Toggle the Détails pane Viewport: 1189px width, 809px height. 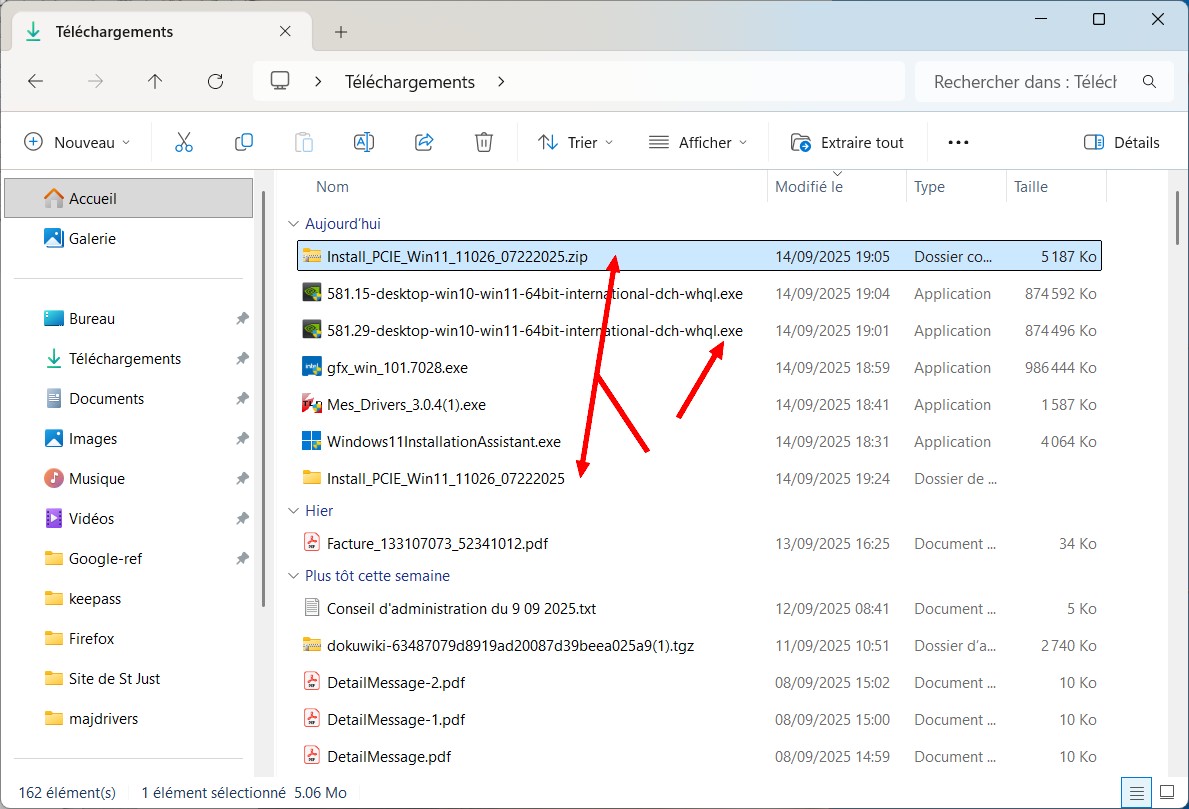pos(1122,142)
